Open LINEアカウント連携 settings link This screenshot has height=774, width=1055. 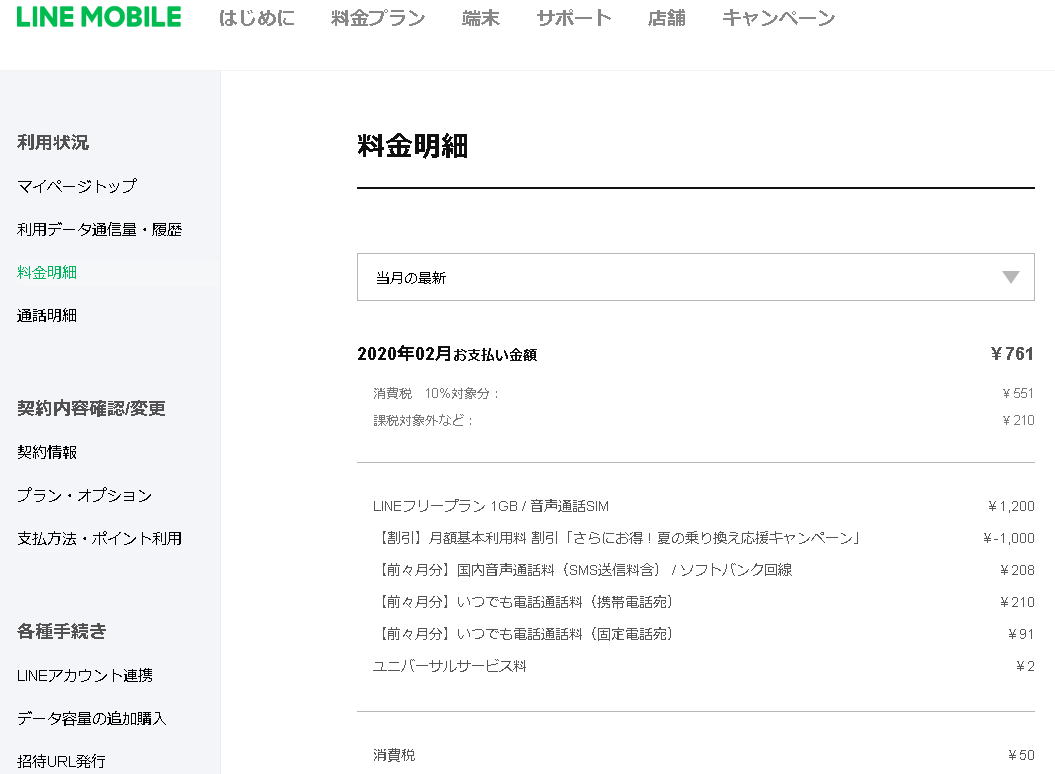coord(85,675)
